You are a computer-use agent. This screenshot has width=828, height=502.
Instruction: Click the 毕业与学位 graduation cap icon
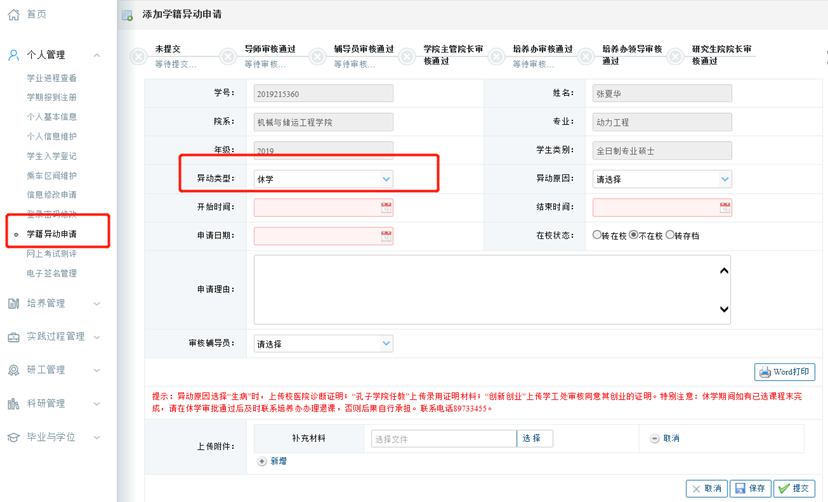14,437
